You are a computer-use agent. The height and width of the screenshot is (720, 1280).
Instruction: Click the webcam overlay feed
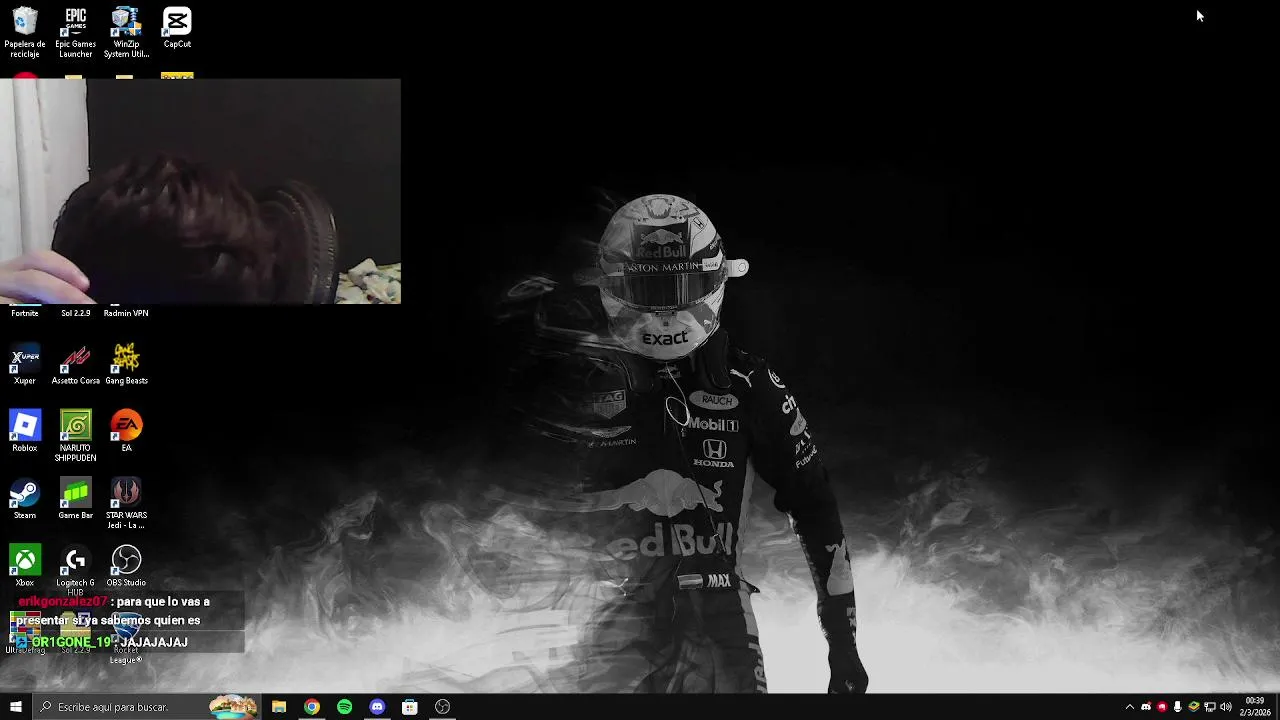(200, 191)
